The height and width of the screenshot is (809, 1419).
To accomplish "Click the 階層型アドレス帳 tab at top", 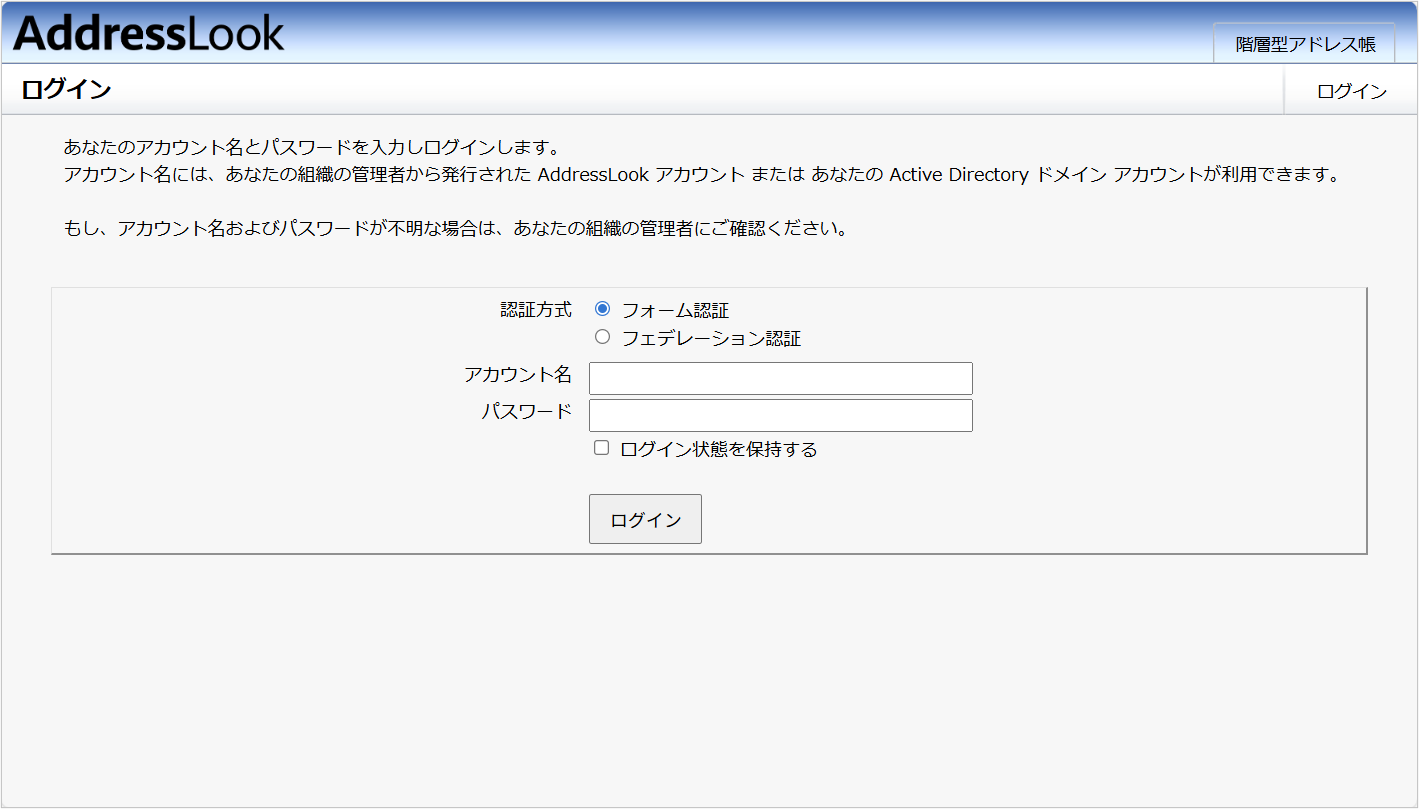I will (1303, 43).
